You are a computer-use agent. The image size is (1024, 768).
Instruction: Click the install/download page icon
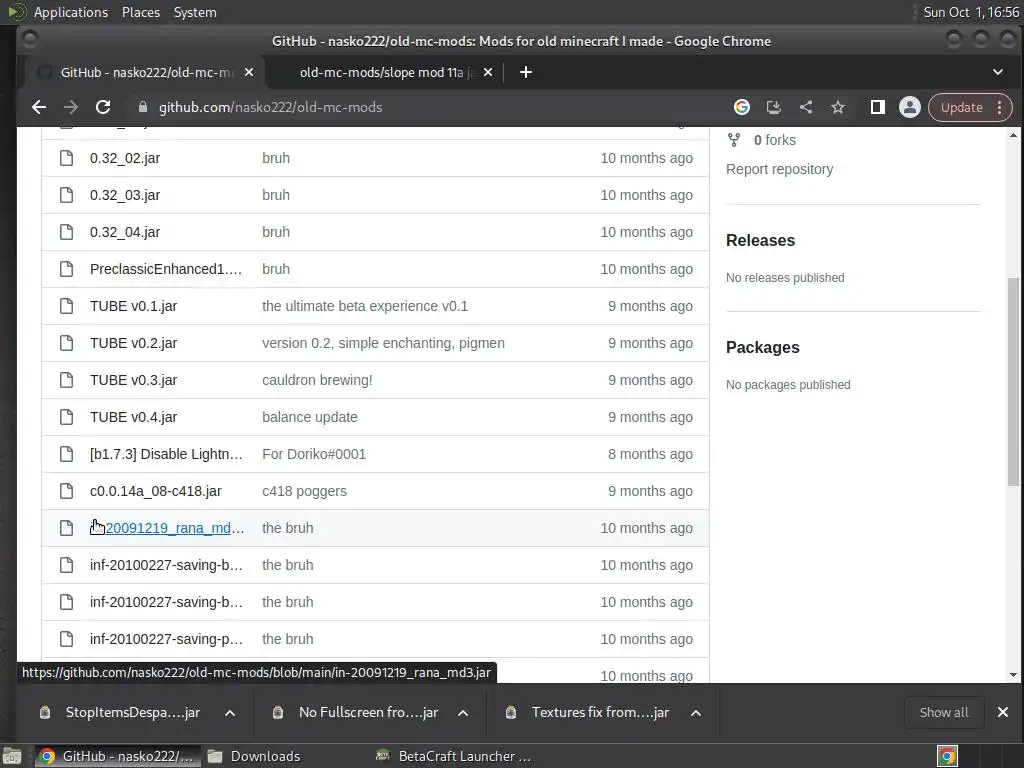coord(774,108)
